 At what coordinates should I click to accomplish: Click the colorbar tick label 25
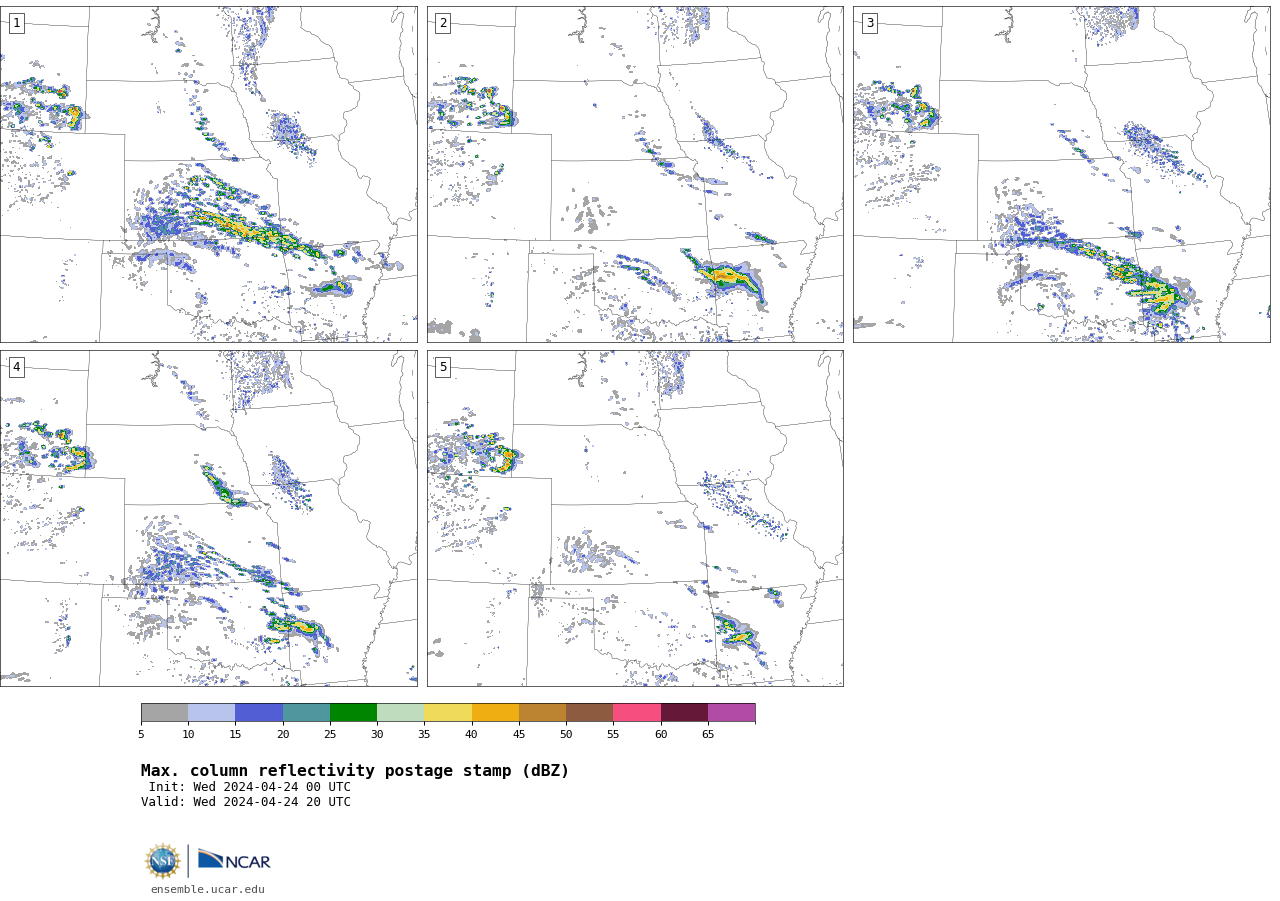coord(330,735)
